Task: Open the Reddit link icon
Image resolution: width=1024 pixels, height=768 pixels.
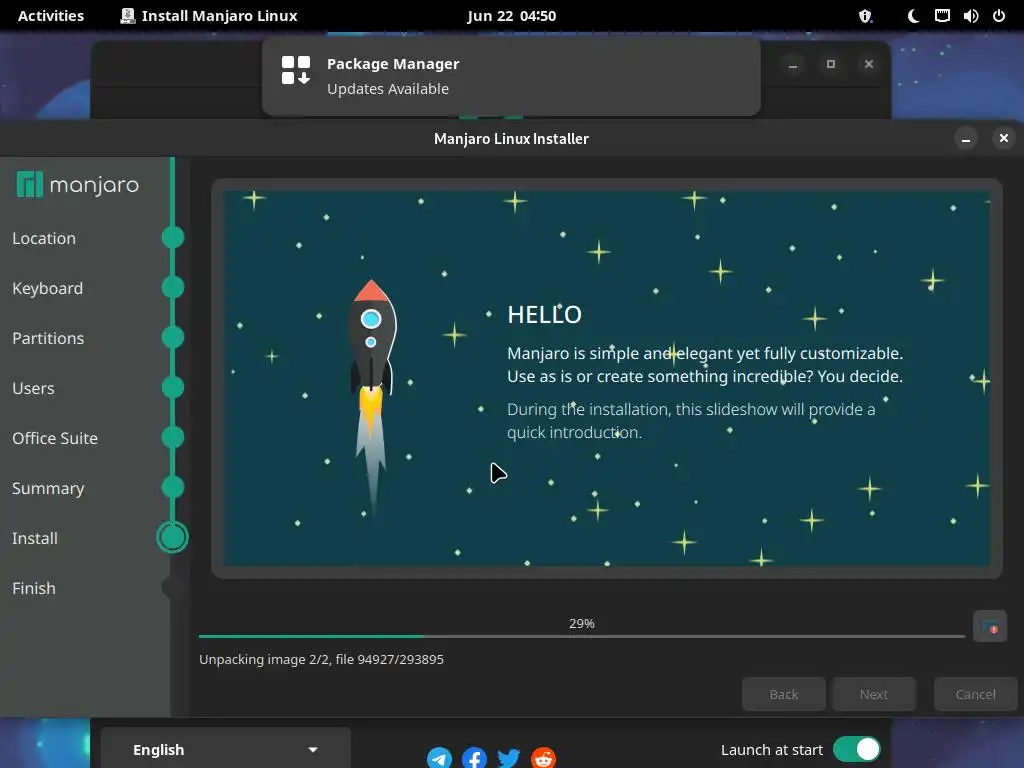Action: [x=543, y=758]
